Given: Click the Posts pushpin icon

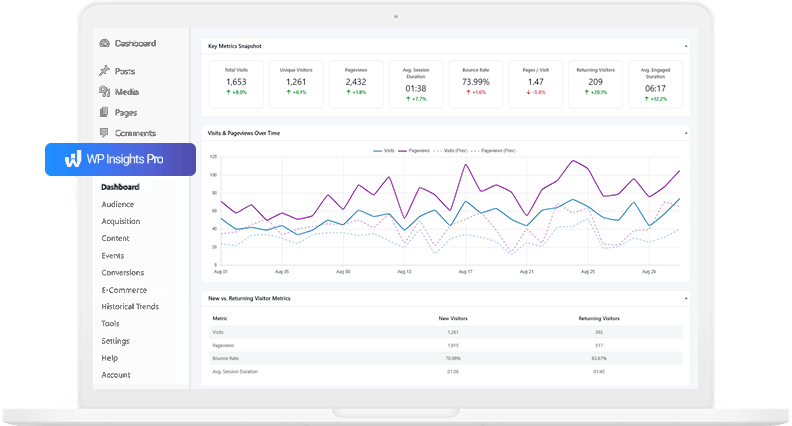Looking at the screenshot, I should pyautogui.click(x=105, y=71).
